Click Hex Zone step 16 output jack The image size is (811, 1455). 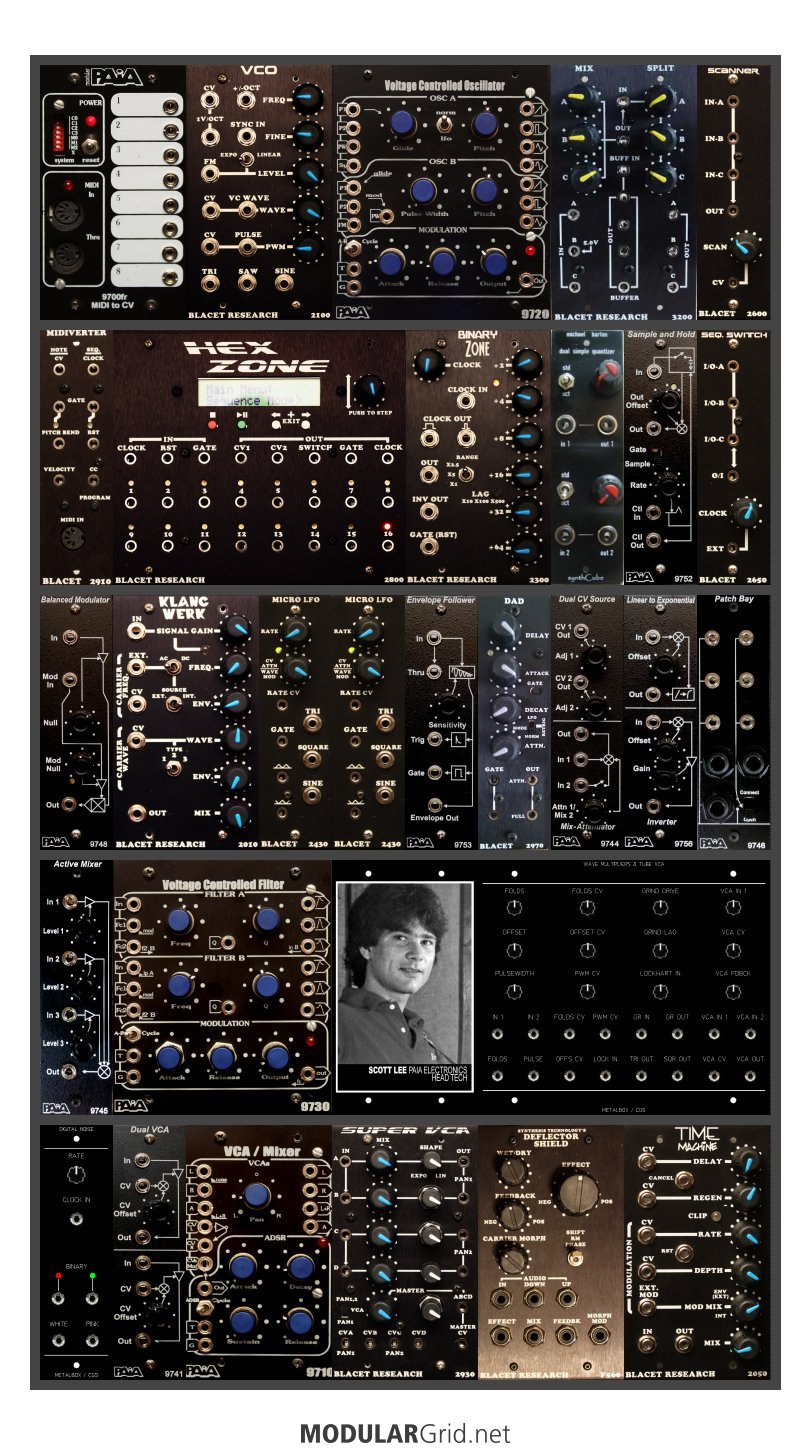click(388, 548)
